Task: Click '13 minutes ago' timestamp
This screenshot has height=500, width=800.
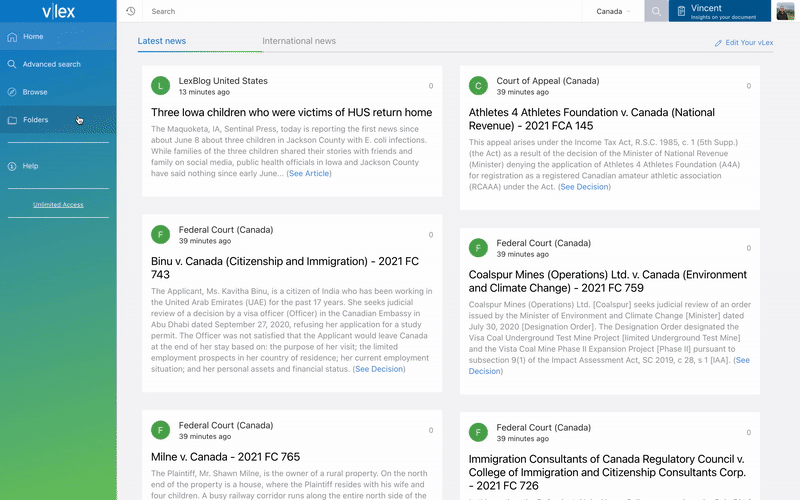Action: click(x=204, y=92)
